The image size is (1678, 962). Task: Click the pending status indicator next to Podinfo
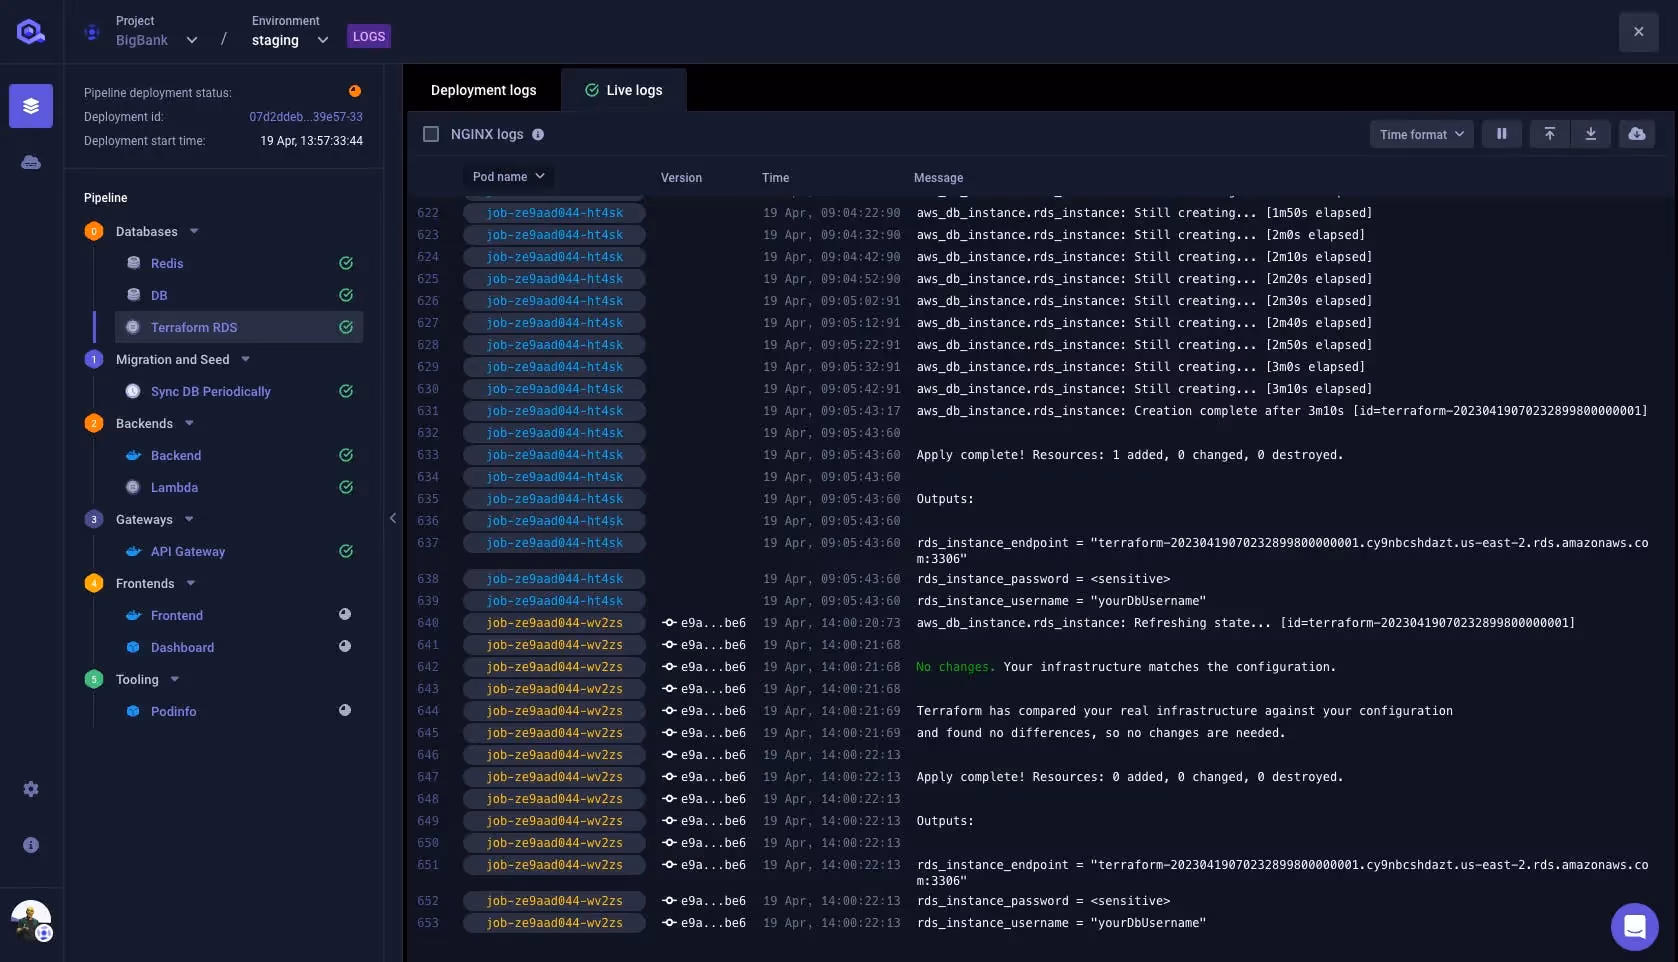[x=345, y=710]
